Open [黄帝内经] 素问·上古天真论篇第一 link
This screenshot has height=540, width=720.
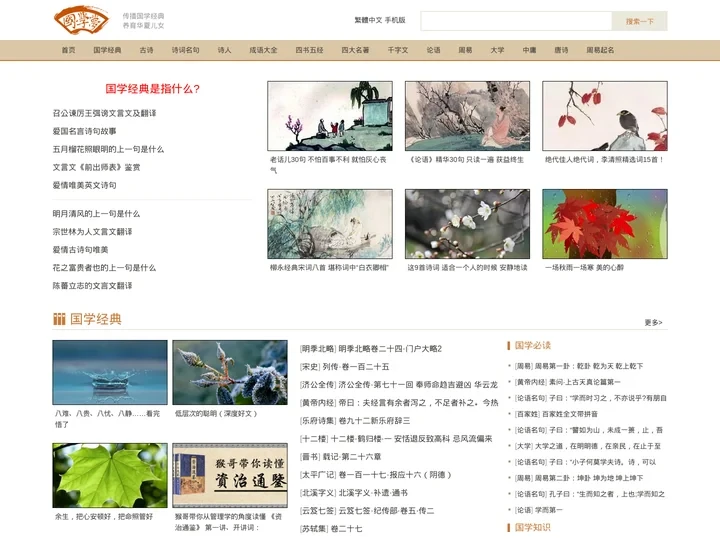click(567, 382)
